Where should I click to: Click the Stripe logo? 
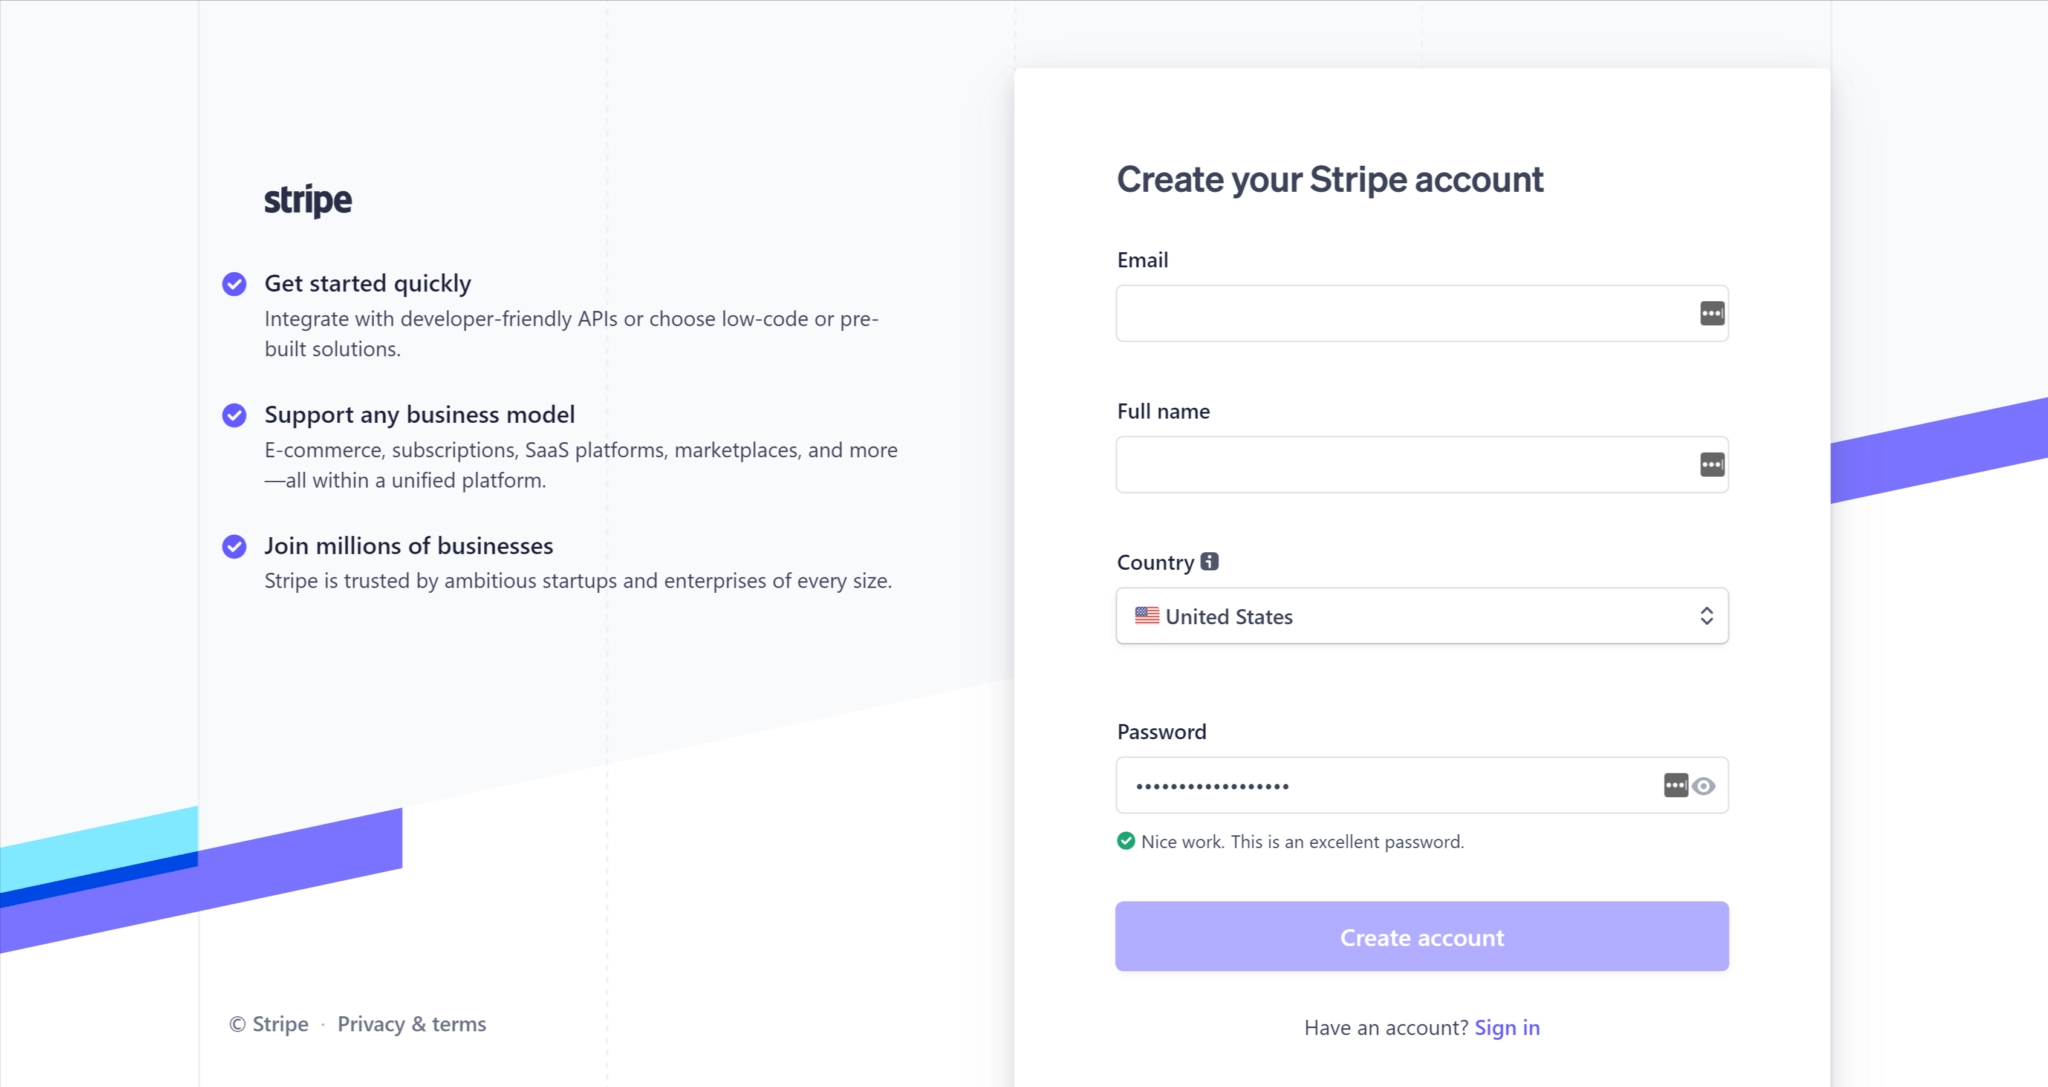307,199
